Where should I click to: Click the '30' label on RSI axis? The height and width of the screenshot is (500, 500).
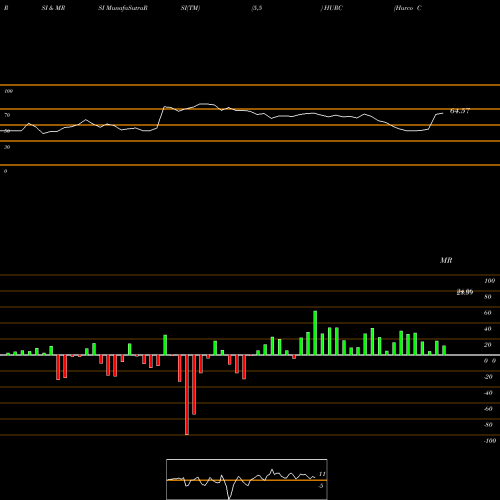pyautogui.click(x=7, y=147)
